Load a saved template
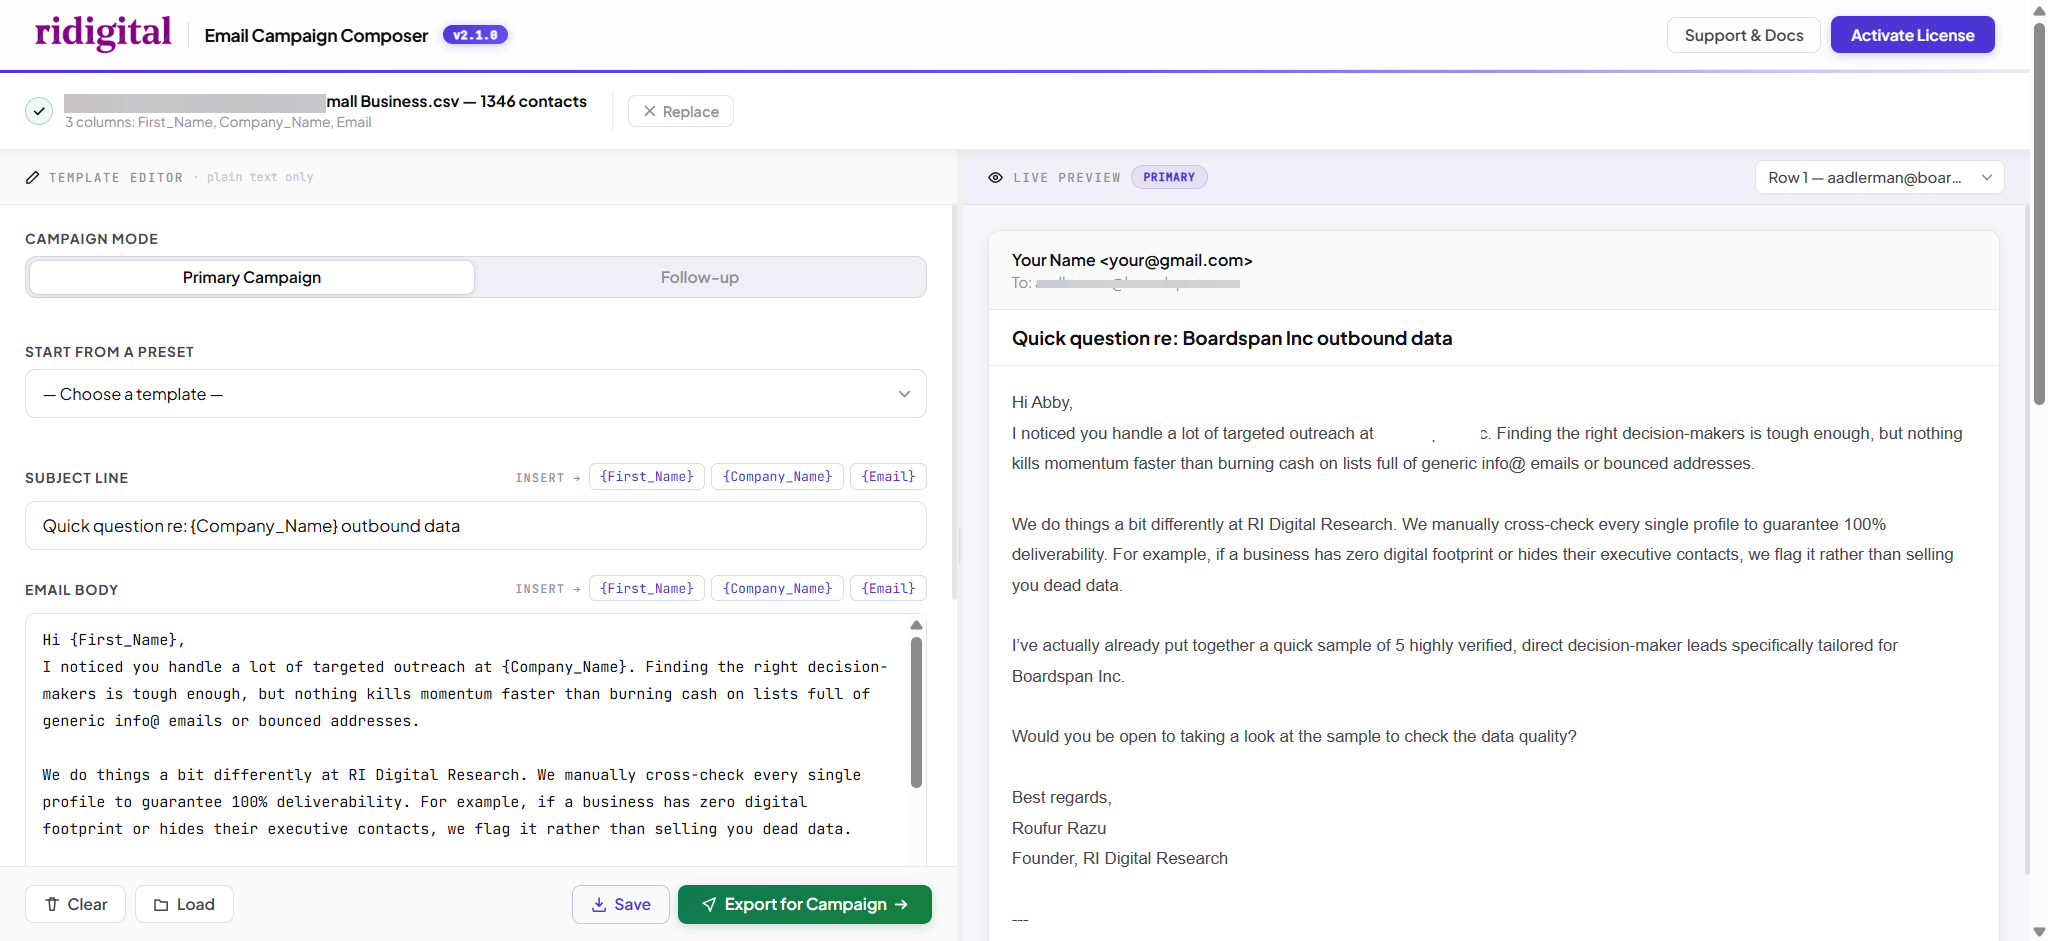 pyautogui.click(x=184, y=904)
